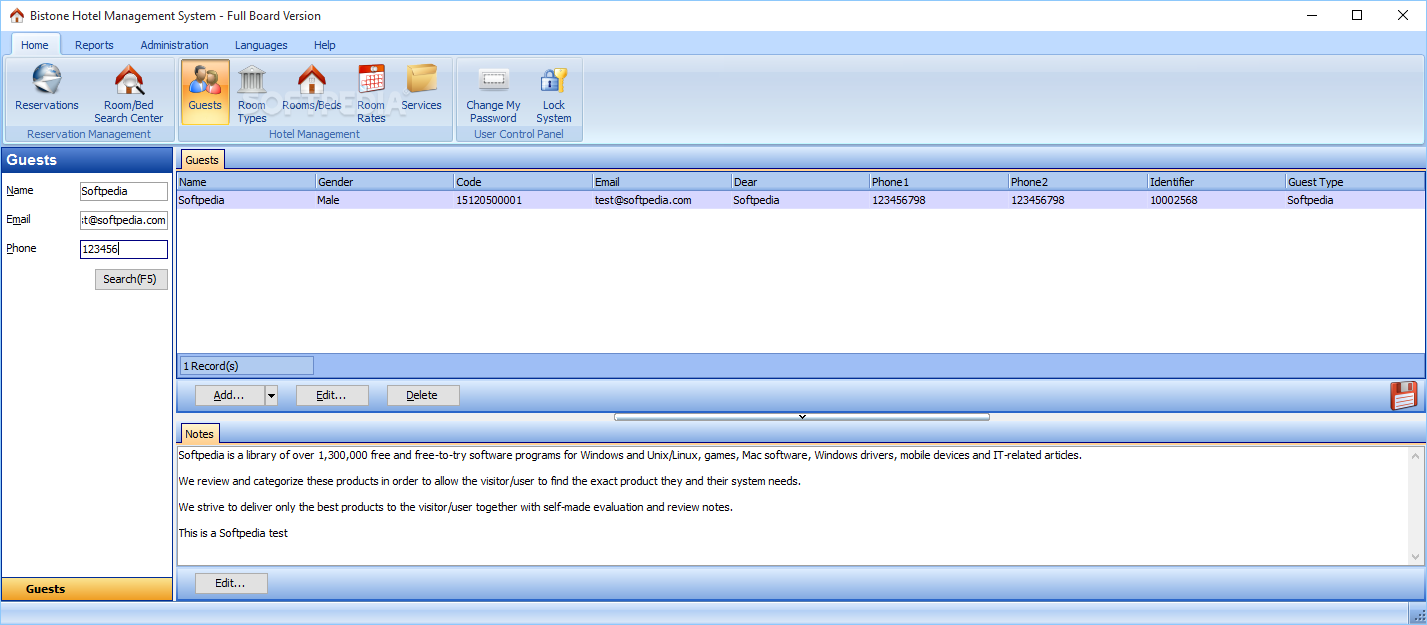Sort by the Guest Type column header

[1355, 182]
